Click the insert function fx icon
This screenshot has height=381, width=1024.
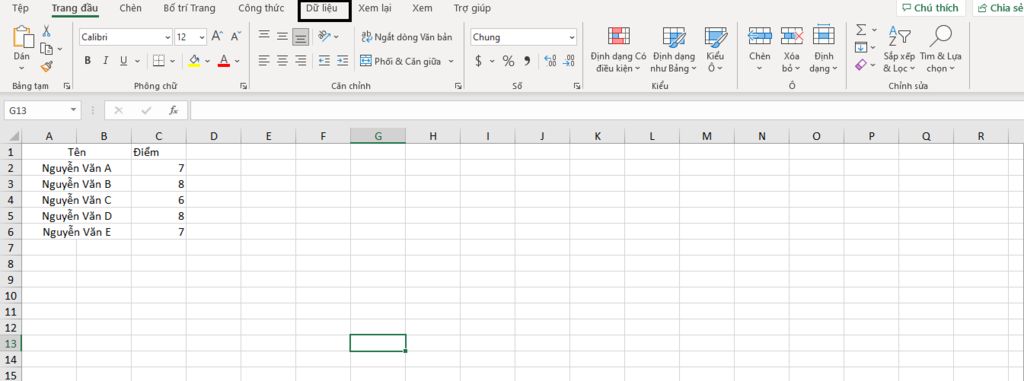pos(174,110)
